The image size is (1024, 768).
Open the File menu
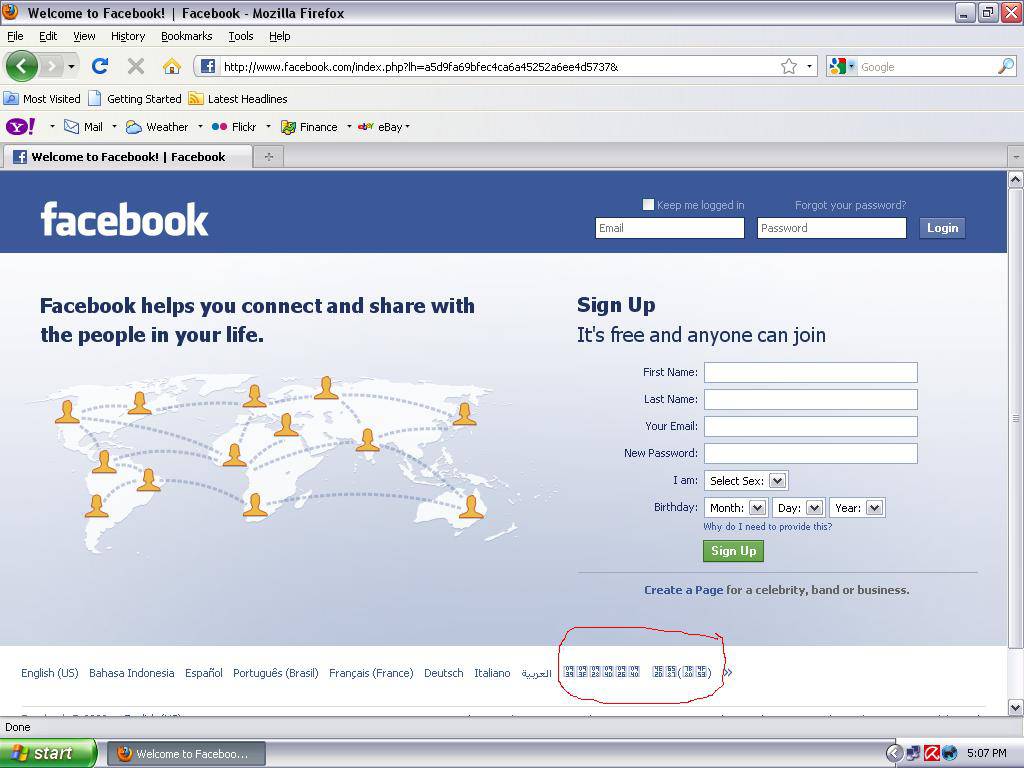tap(15, 36)
